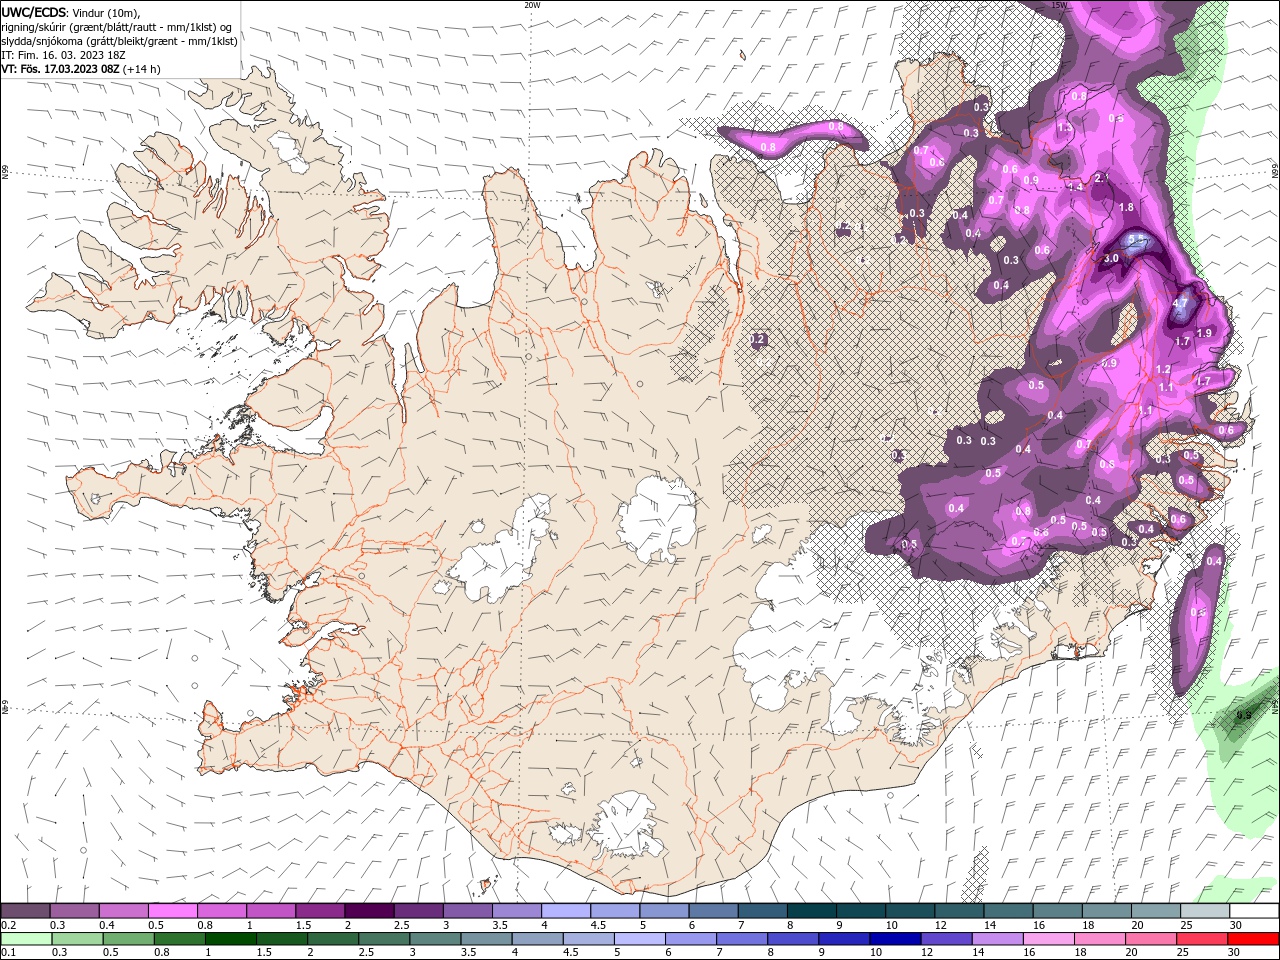Click the 3.0 snowfall value on the map
This screenshot has height=960, width=1280.
1110,258
